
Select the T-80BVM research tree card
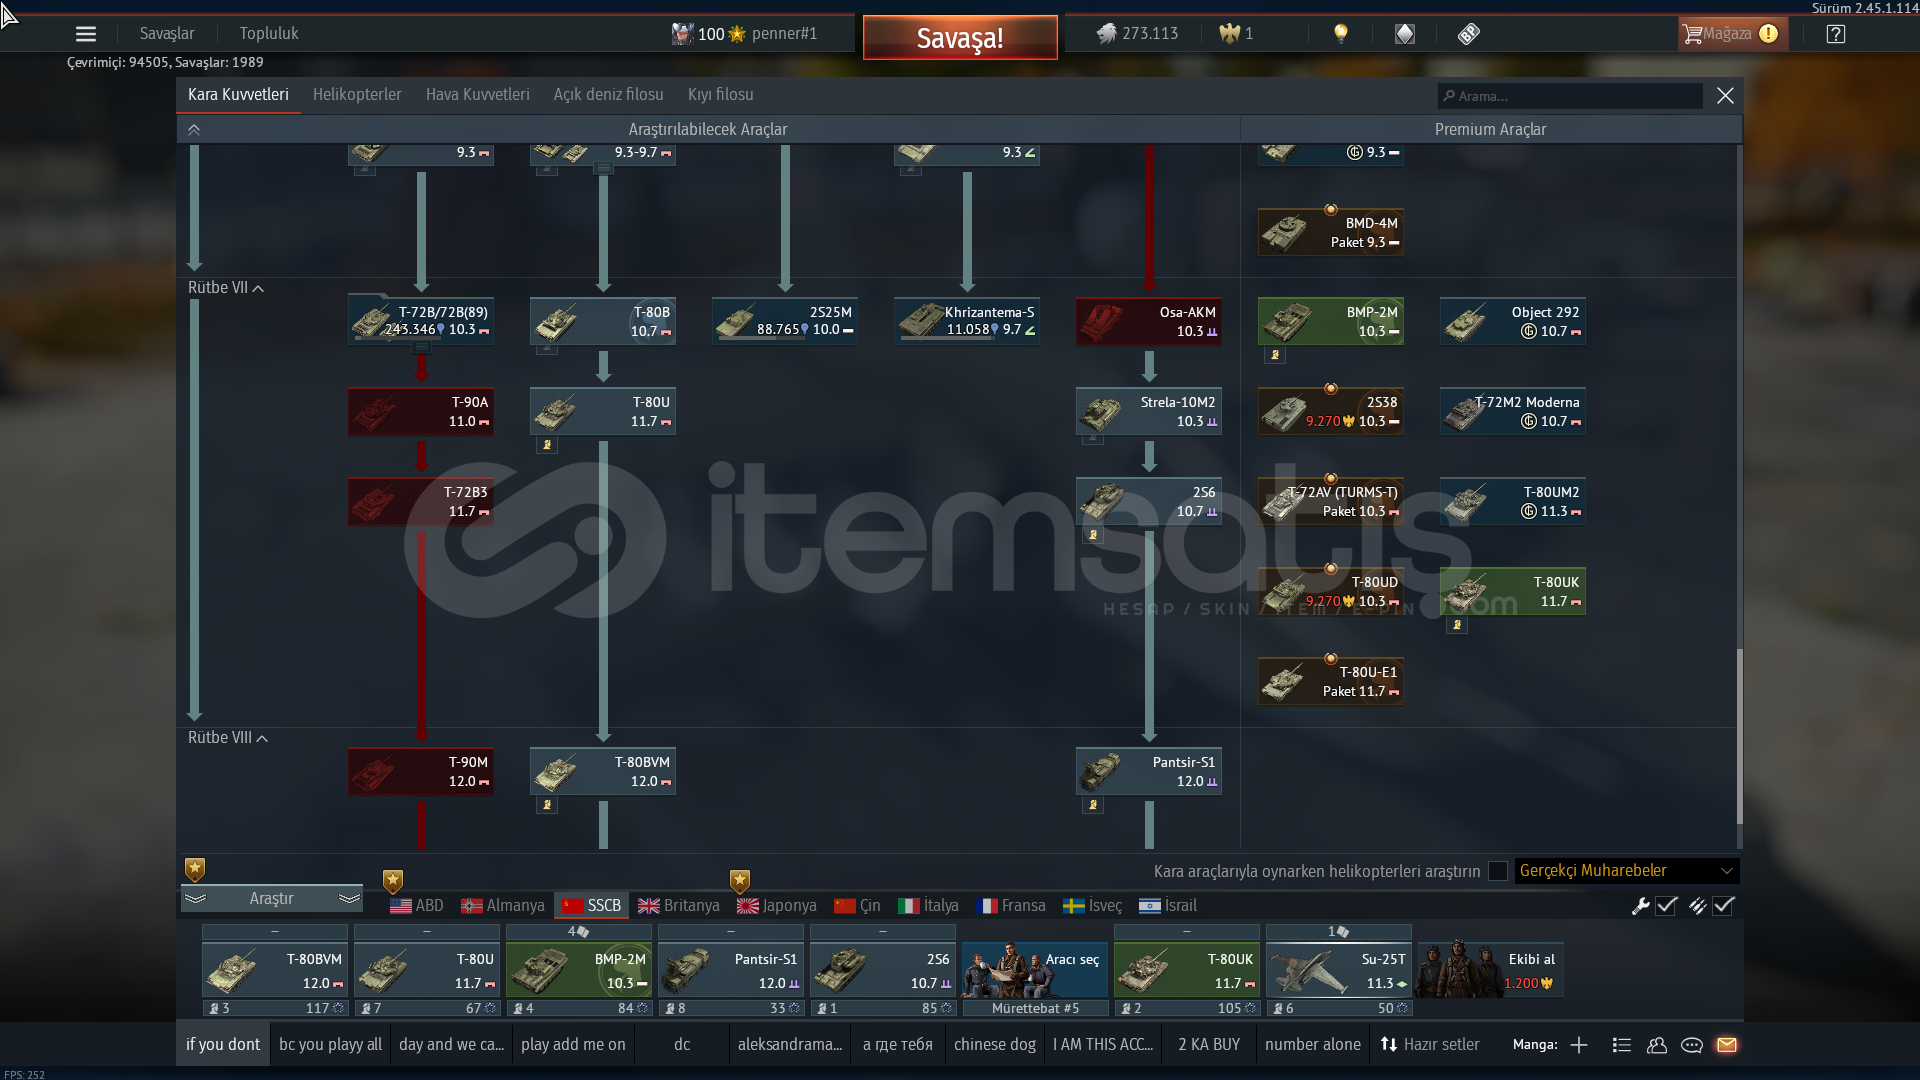coord(603,771)
